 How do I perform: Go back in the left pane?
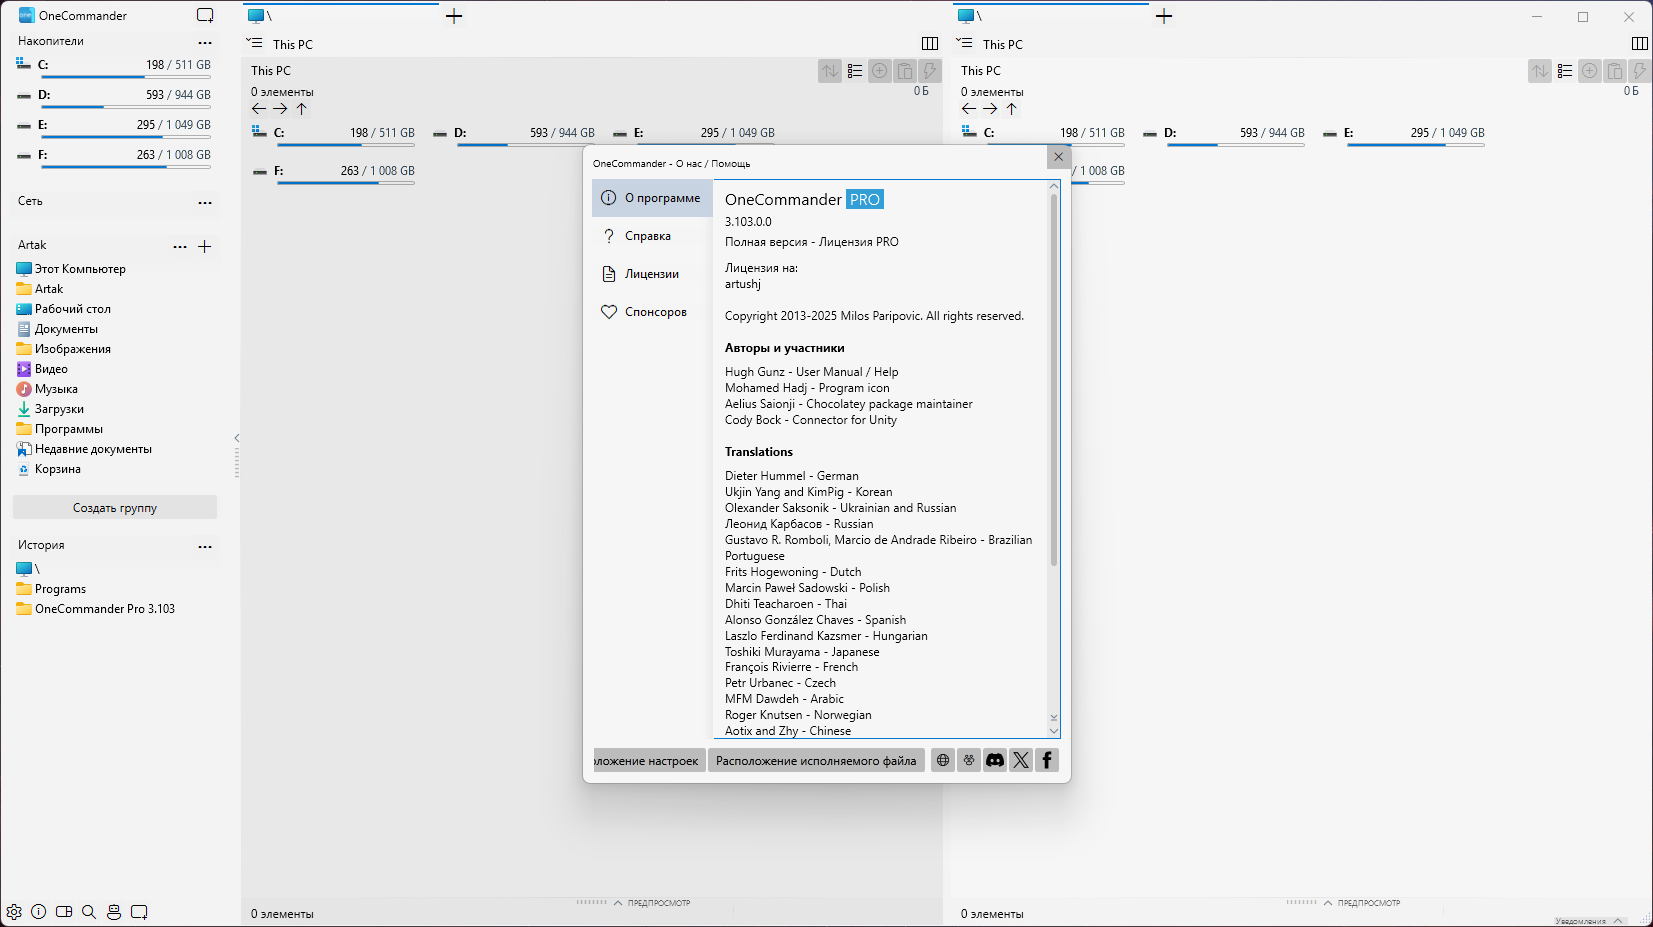point(259,109)
